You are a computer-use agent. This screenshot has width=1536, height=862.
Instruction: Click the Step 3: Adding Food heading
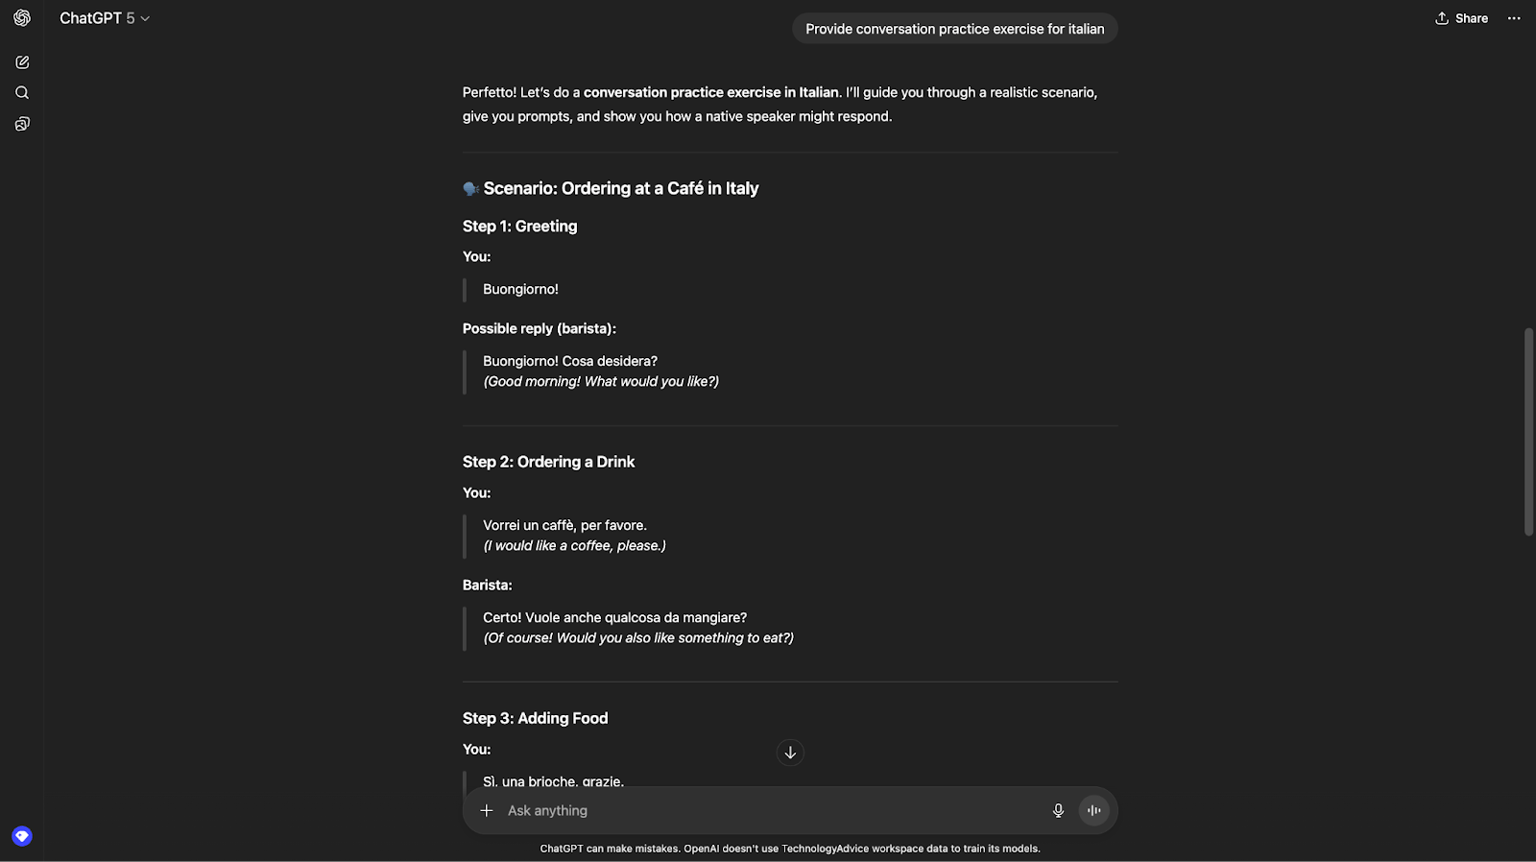coord(535,718)
